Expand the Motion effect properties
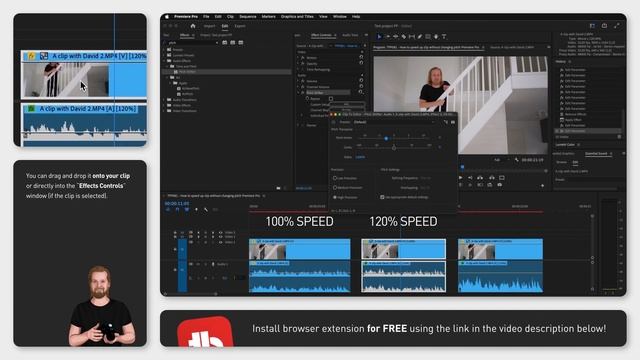The width and height of the screenshot is (640, 360). click(x=298, y=58)
